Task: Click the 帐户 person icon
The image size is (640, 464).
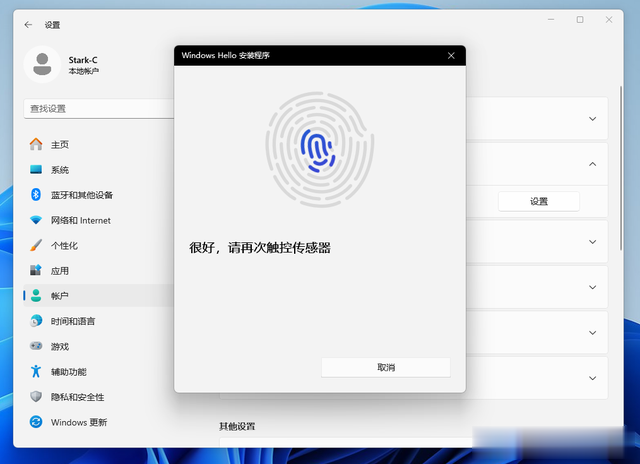Action: 36,295
